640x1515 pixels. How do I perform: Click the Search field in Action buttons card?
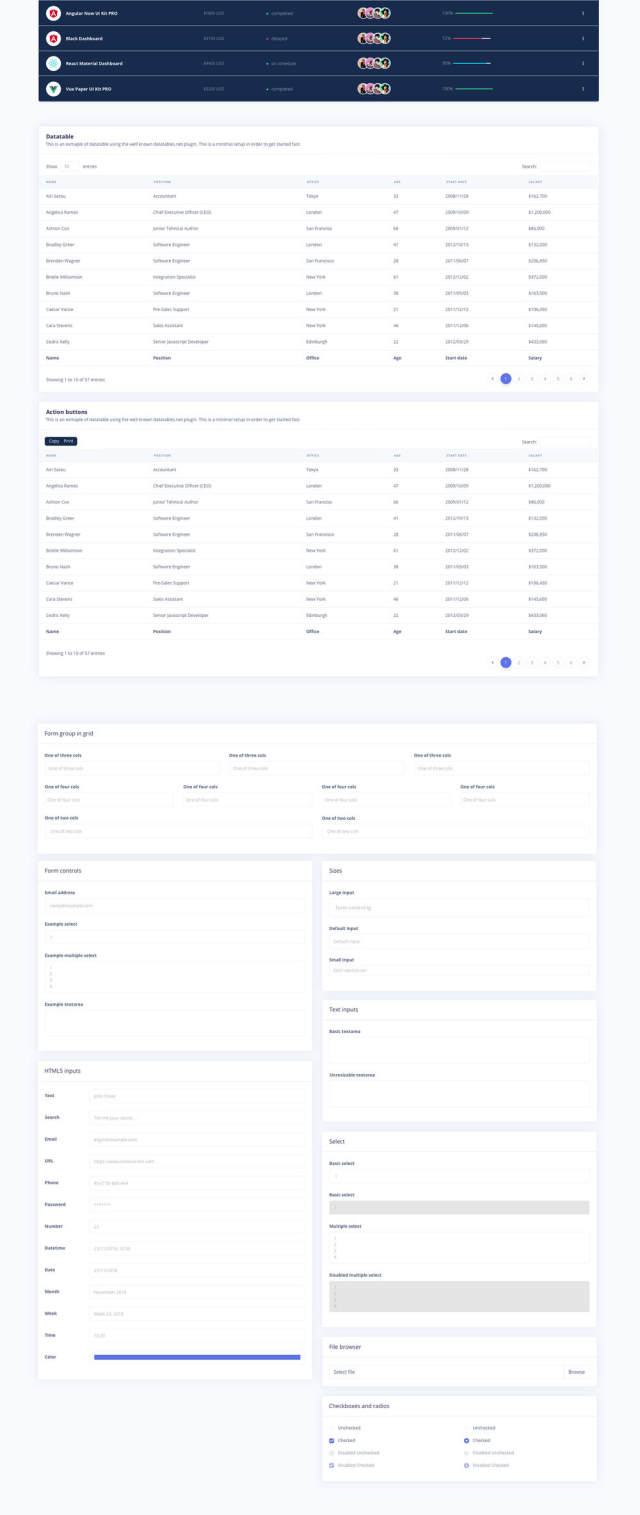tap(564, 441)
